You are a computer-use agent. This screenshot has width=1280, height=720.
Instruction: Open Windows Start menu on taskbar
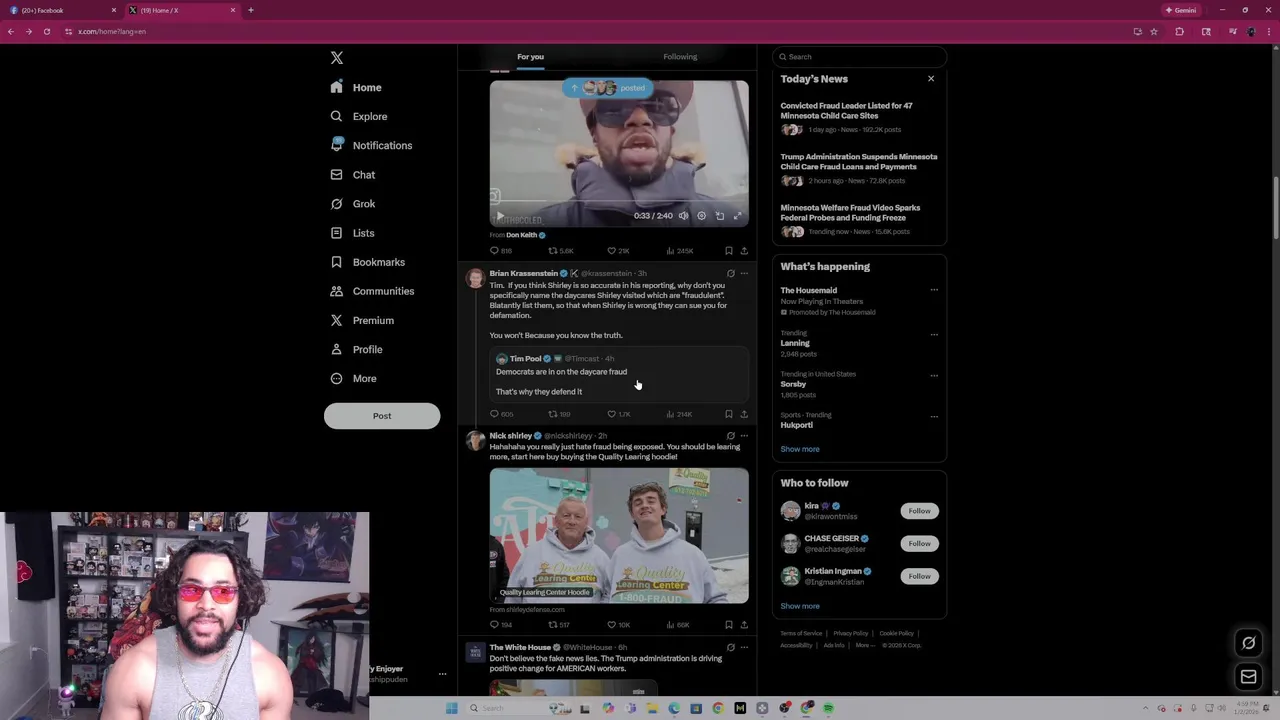click(452, 708)
